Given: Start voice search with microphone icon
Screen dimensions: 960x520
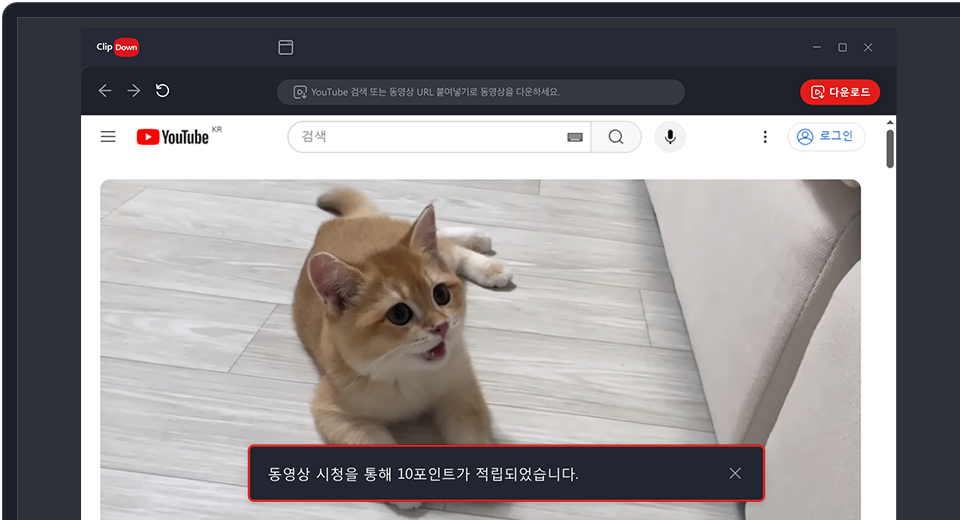Looking at the screenshot, I should coord(670,137).
